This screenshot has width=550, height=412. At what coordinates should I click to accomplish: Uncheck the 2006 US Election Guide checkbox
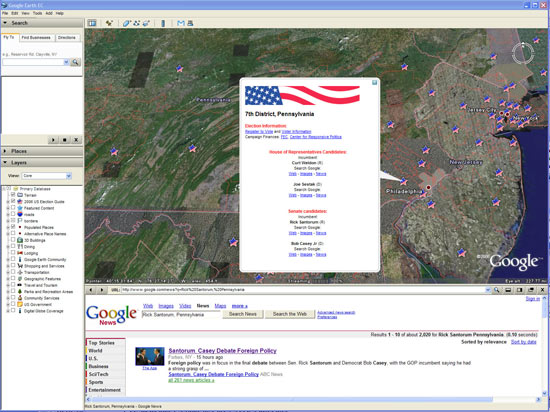13,201
